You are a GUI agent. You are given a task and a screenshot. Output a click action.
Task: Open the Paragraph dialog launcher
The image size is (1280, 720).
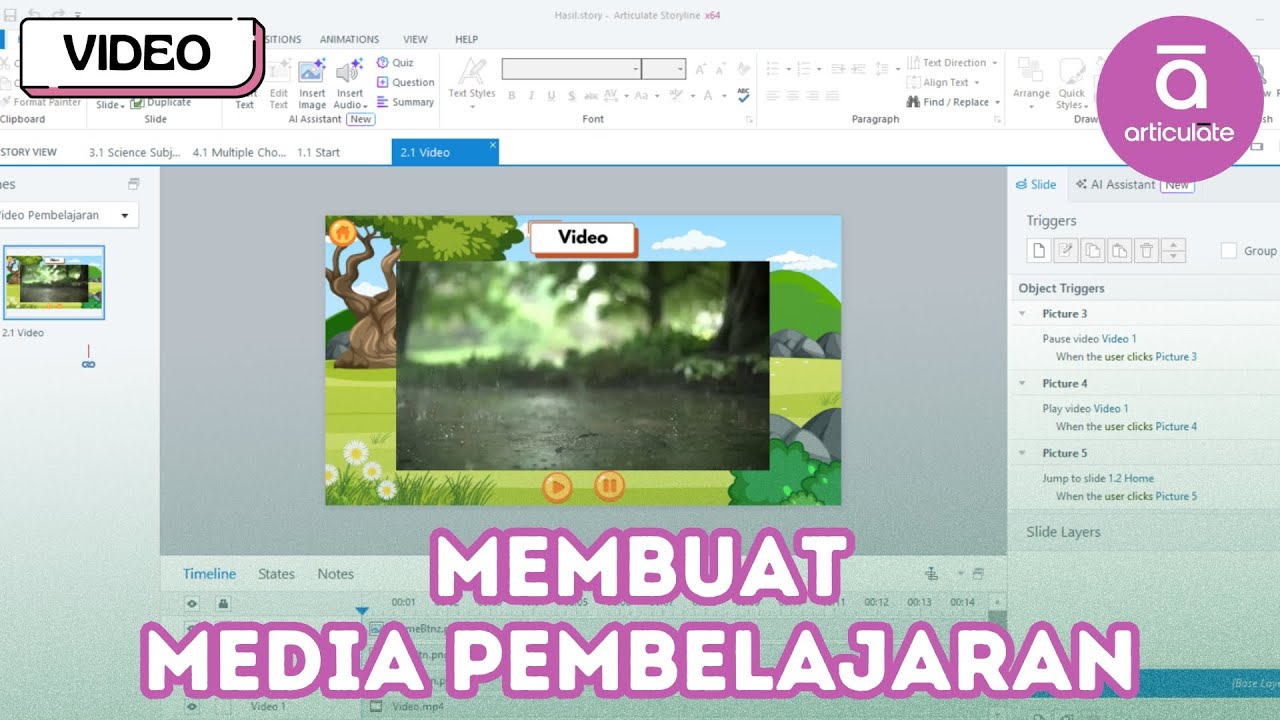tap(997, 119)
